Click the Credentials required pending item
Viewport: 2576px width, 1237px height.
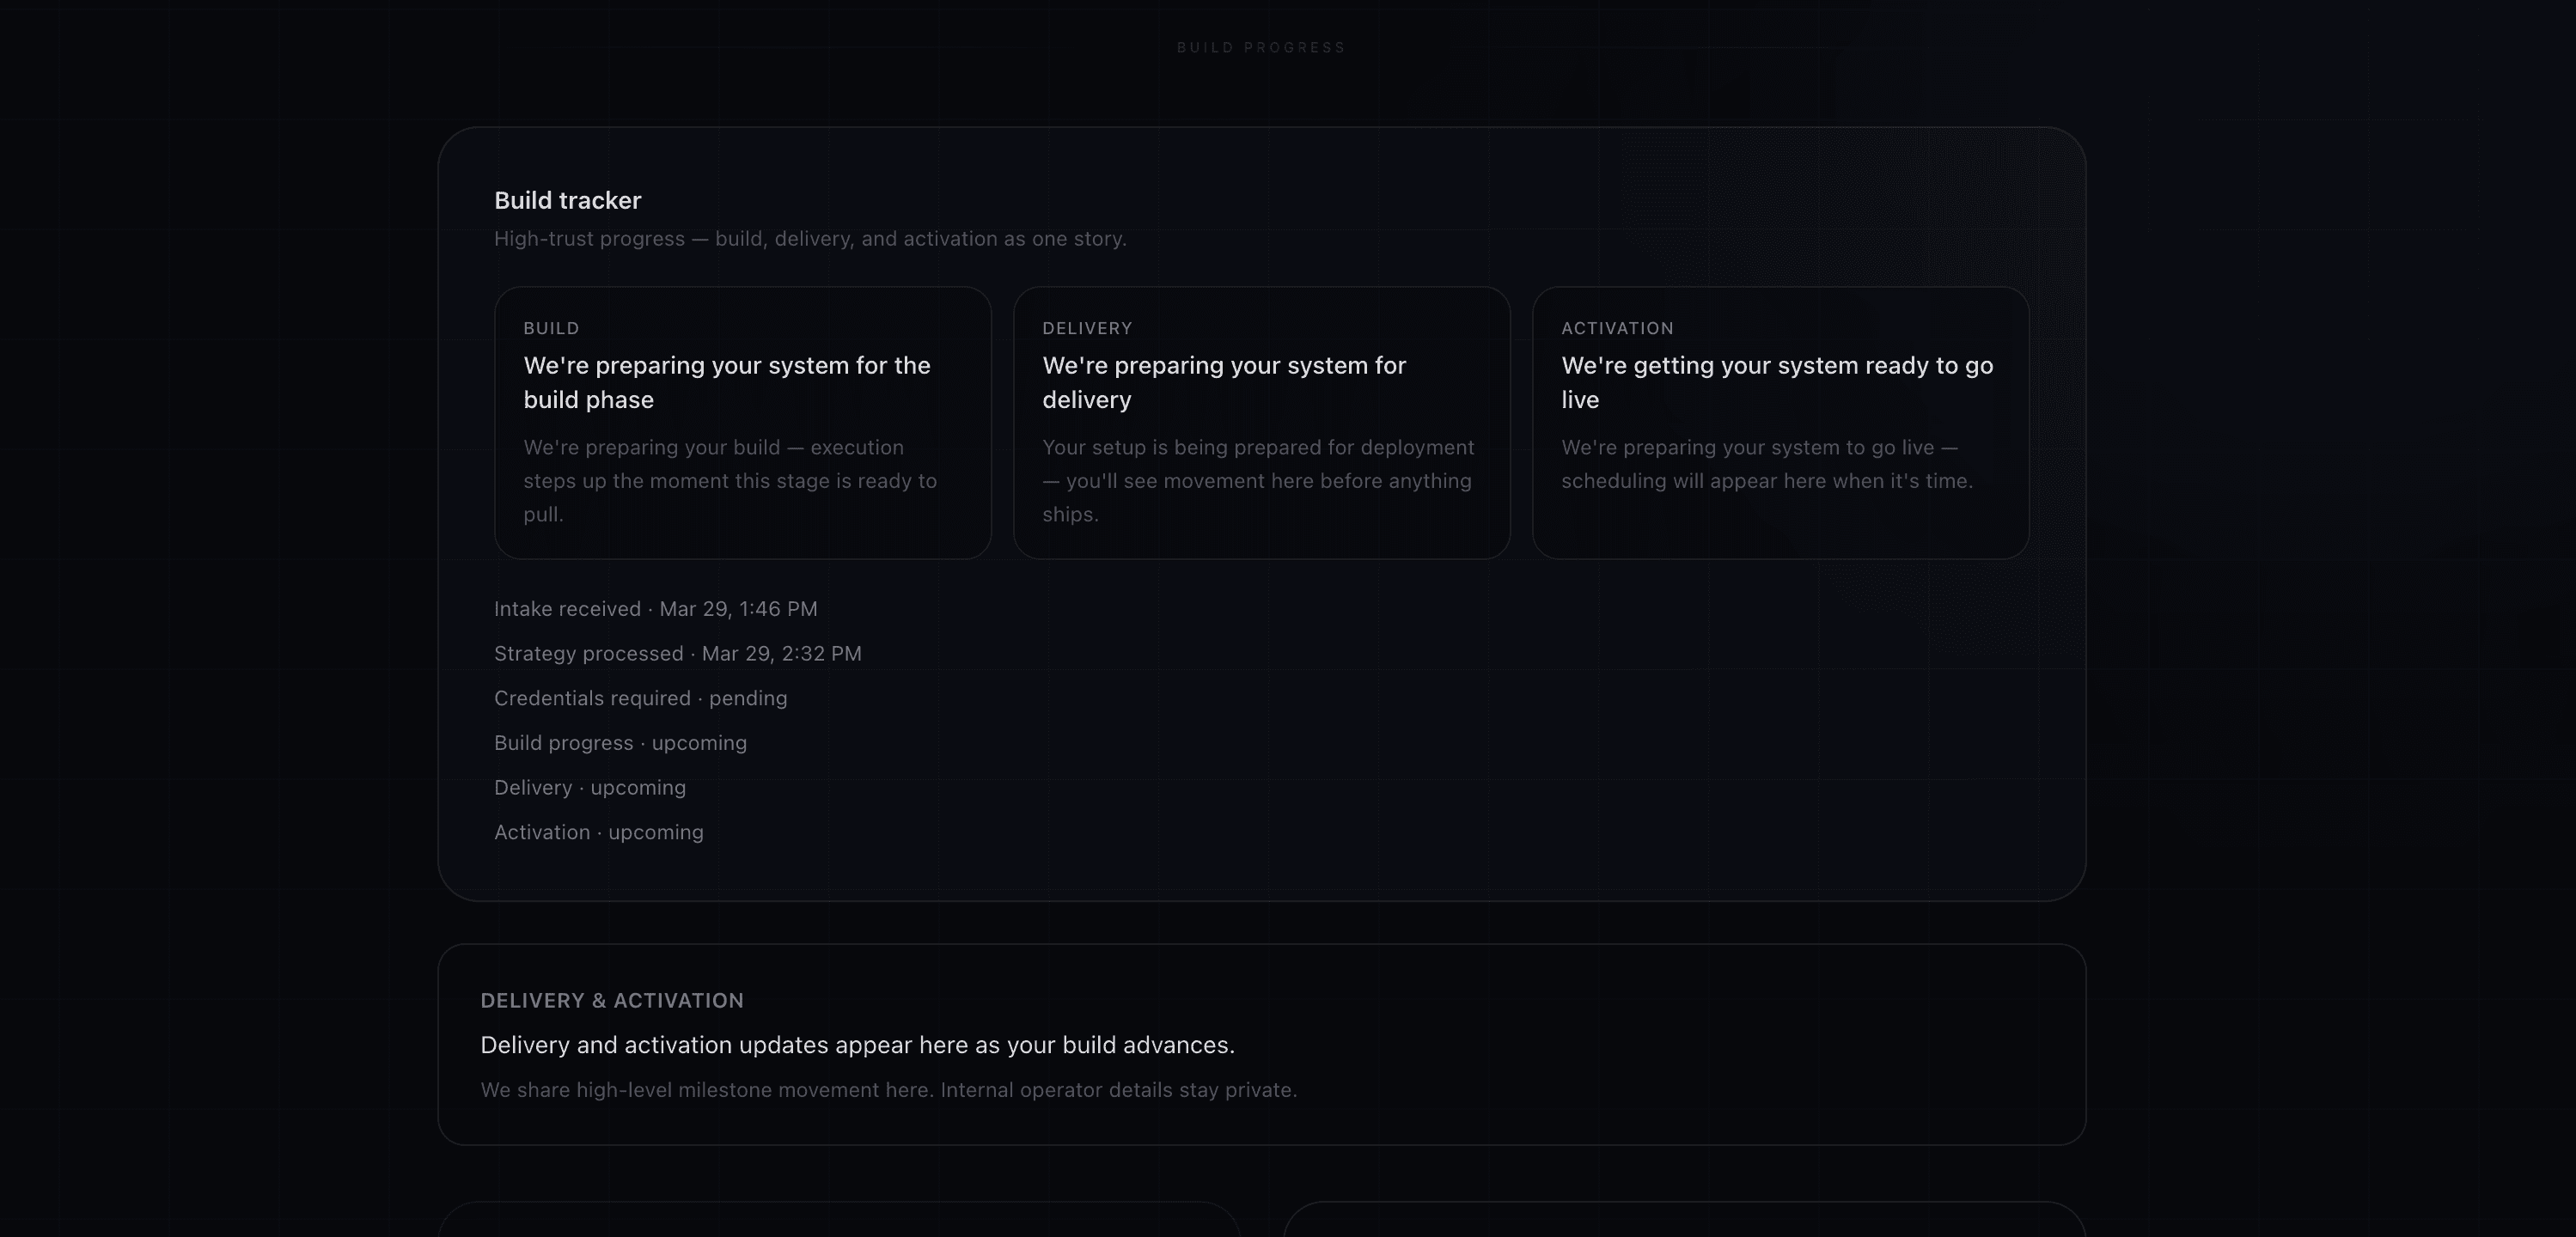point(641,698)
